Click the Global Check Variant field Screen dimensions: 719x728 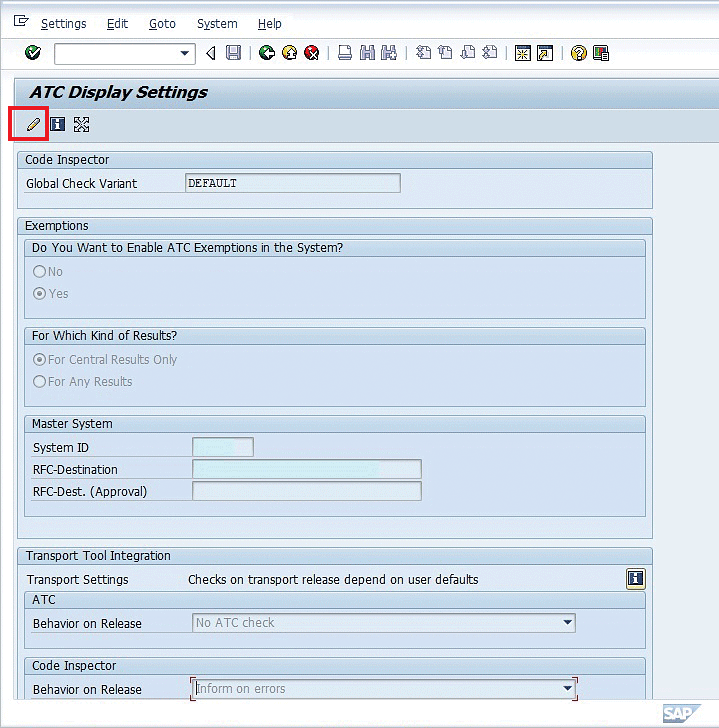pos(293,183)
